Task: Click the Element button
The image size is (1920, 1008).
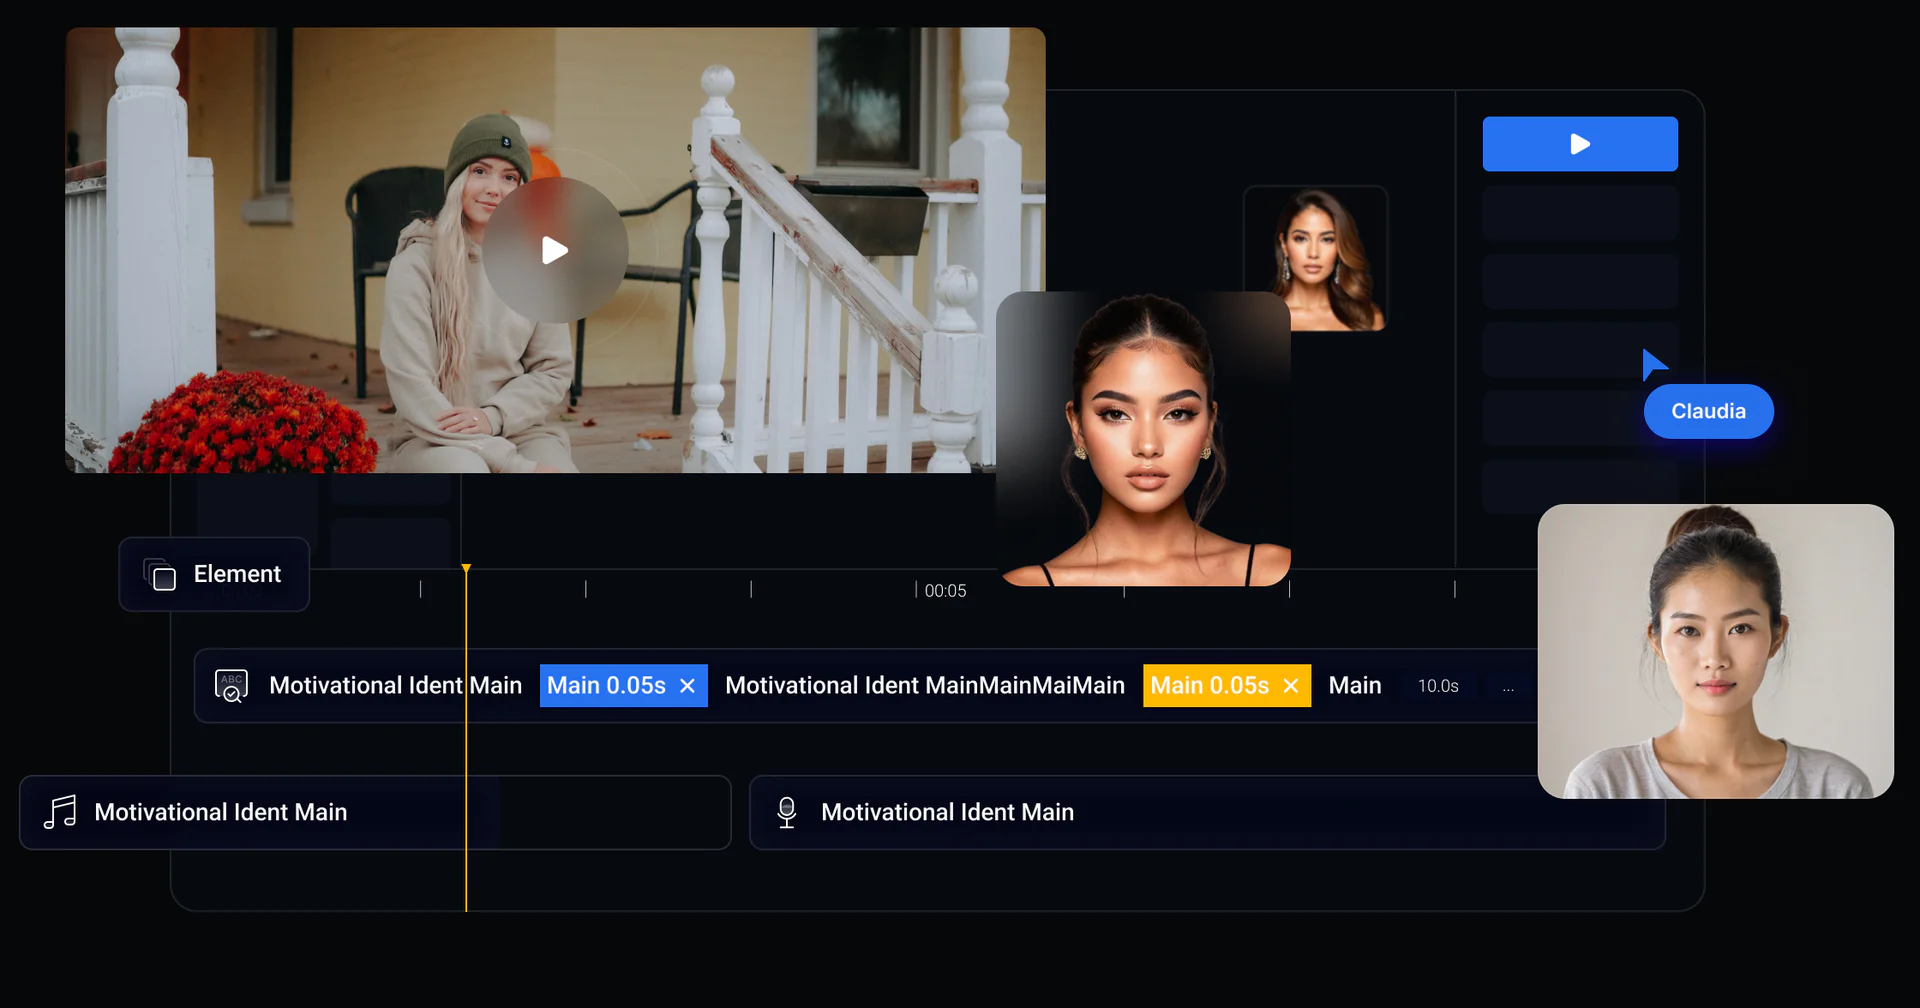Action: [x=213, y=574]
